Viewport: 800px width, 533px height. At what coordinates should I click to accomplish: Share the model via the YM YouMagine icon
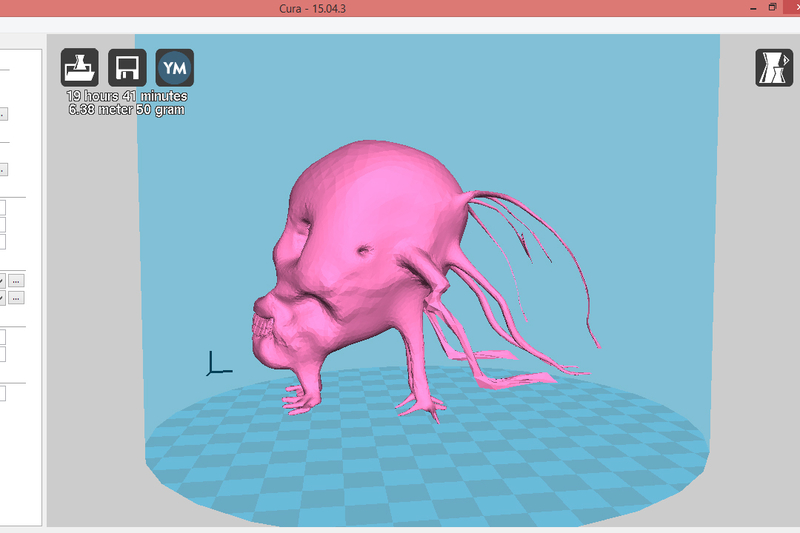(175, 68)
